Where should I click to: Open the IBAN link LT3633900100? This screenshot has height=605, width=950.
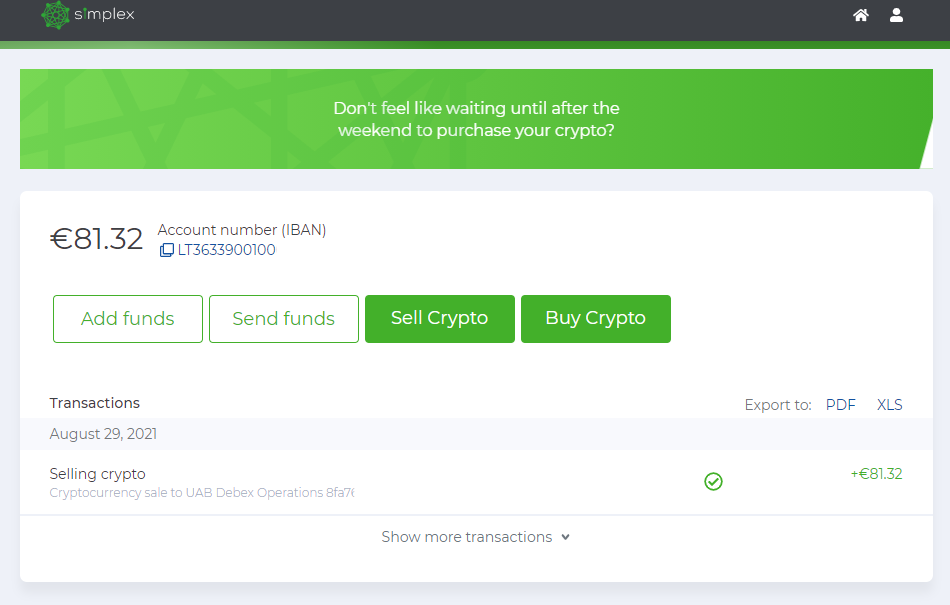[226, 250]
